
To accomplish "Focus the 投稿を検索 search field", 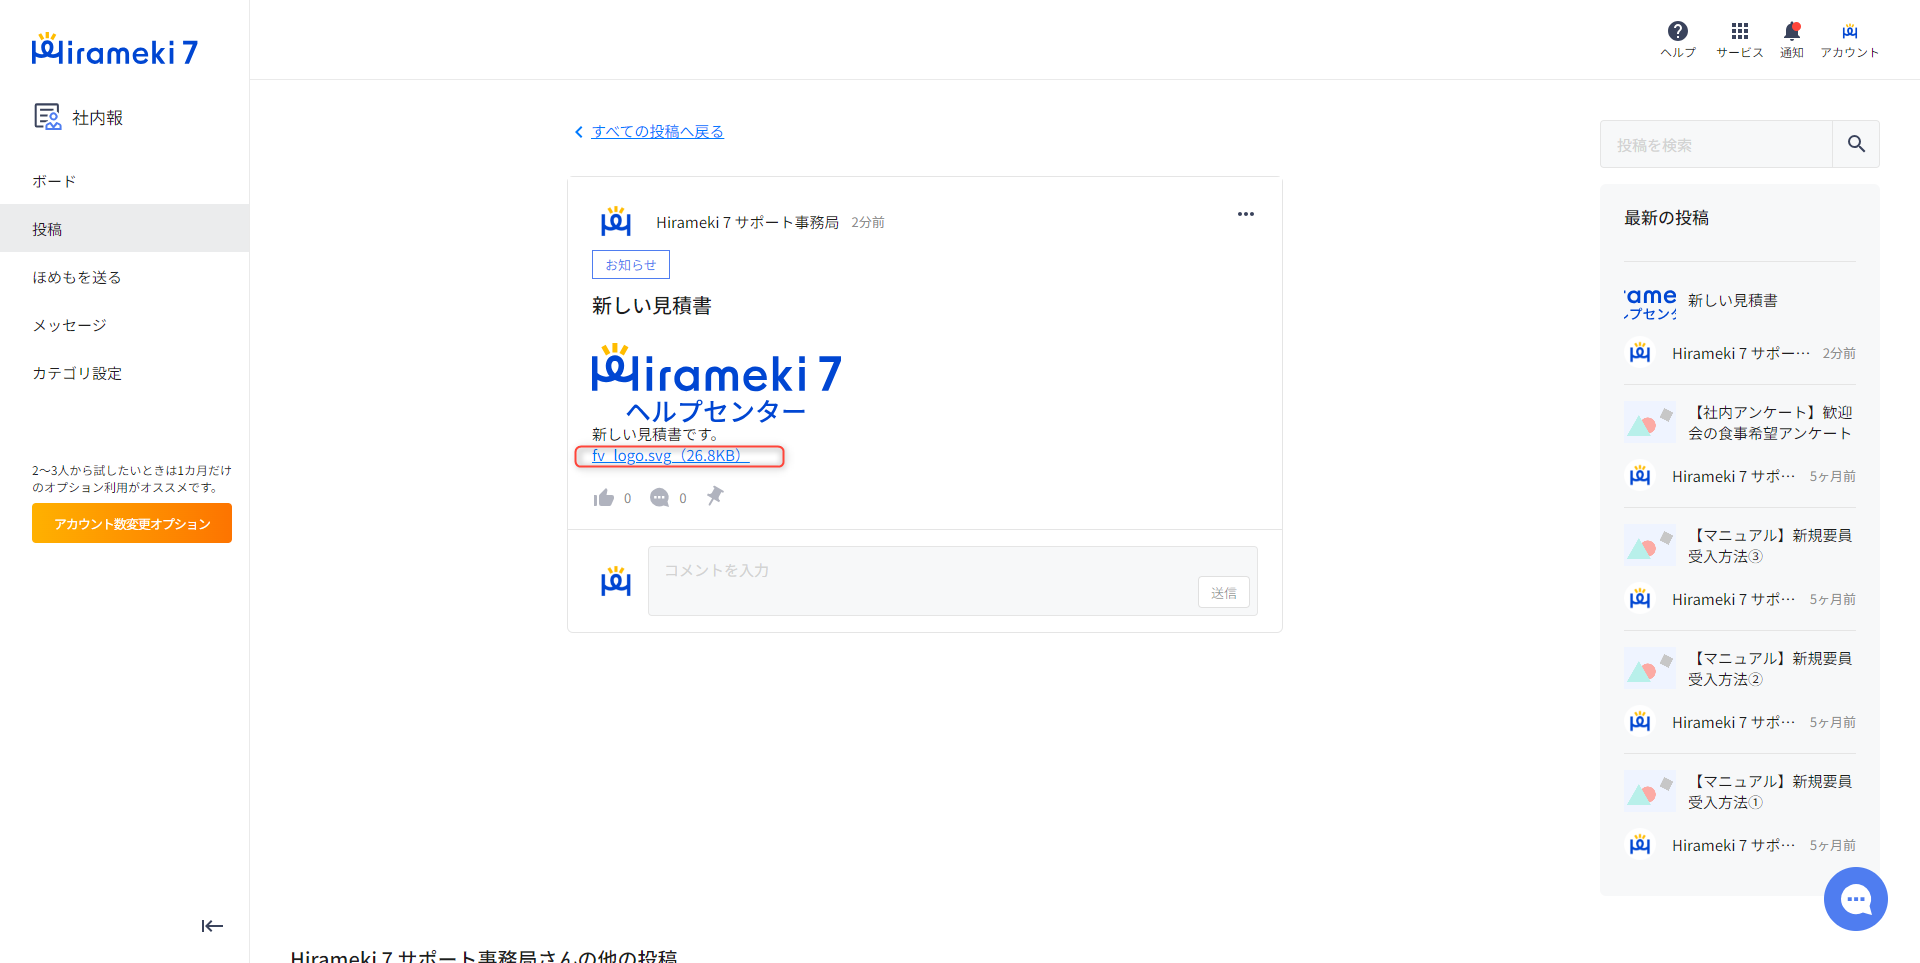I will coord(1716,144).
